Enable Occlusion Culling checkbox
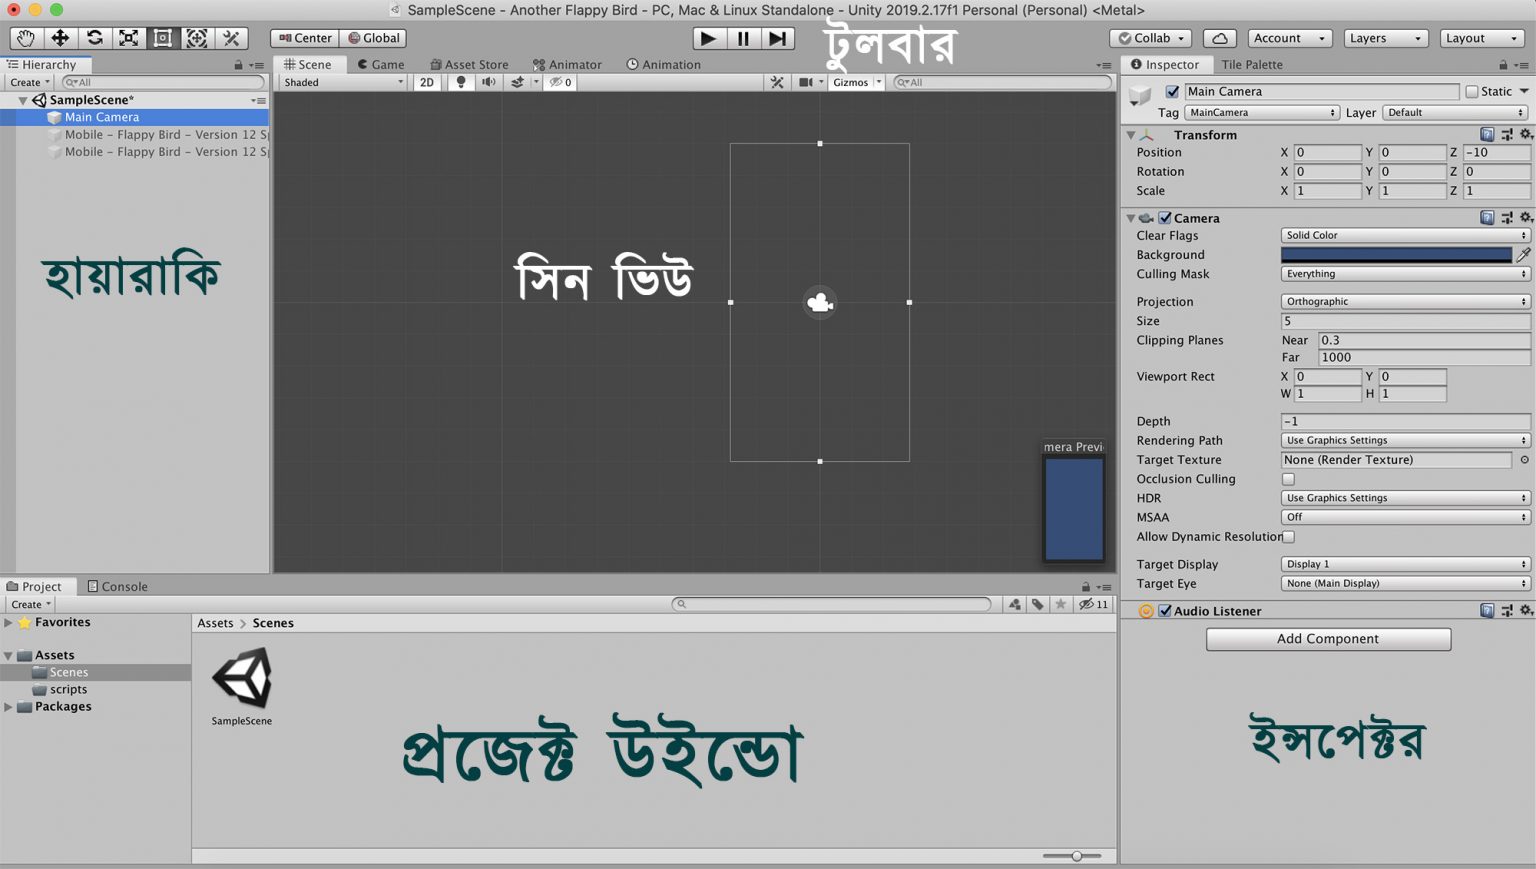Image resolution: width=1536 pixels, height=869 pixels. click(1288, 479)
